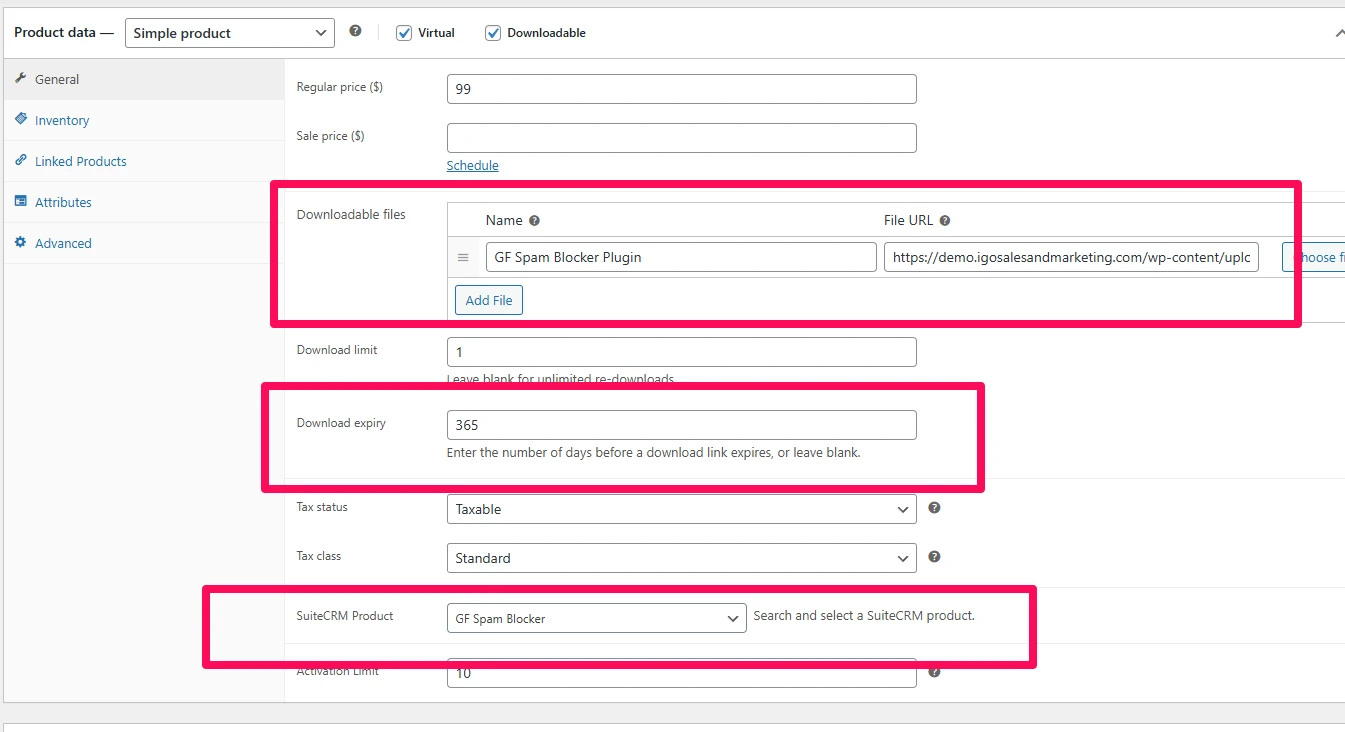Expand the Tax class Standard dropdown

pyautogui.click(x=681, y=558)
